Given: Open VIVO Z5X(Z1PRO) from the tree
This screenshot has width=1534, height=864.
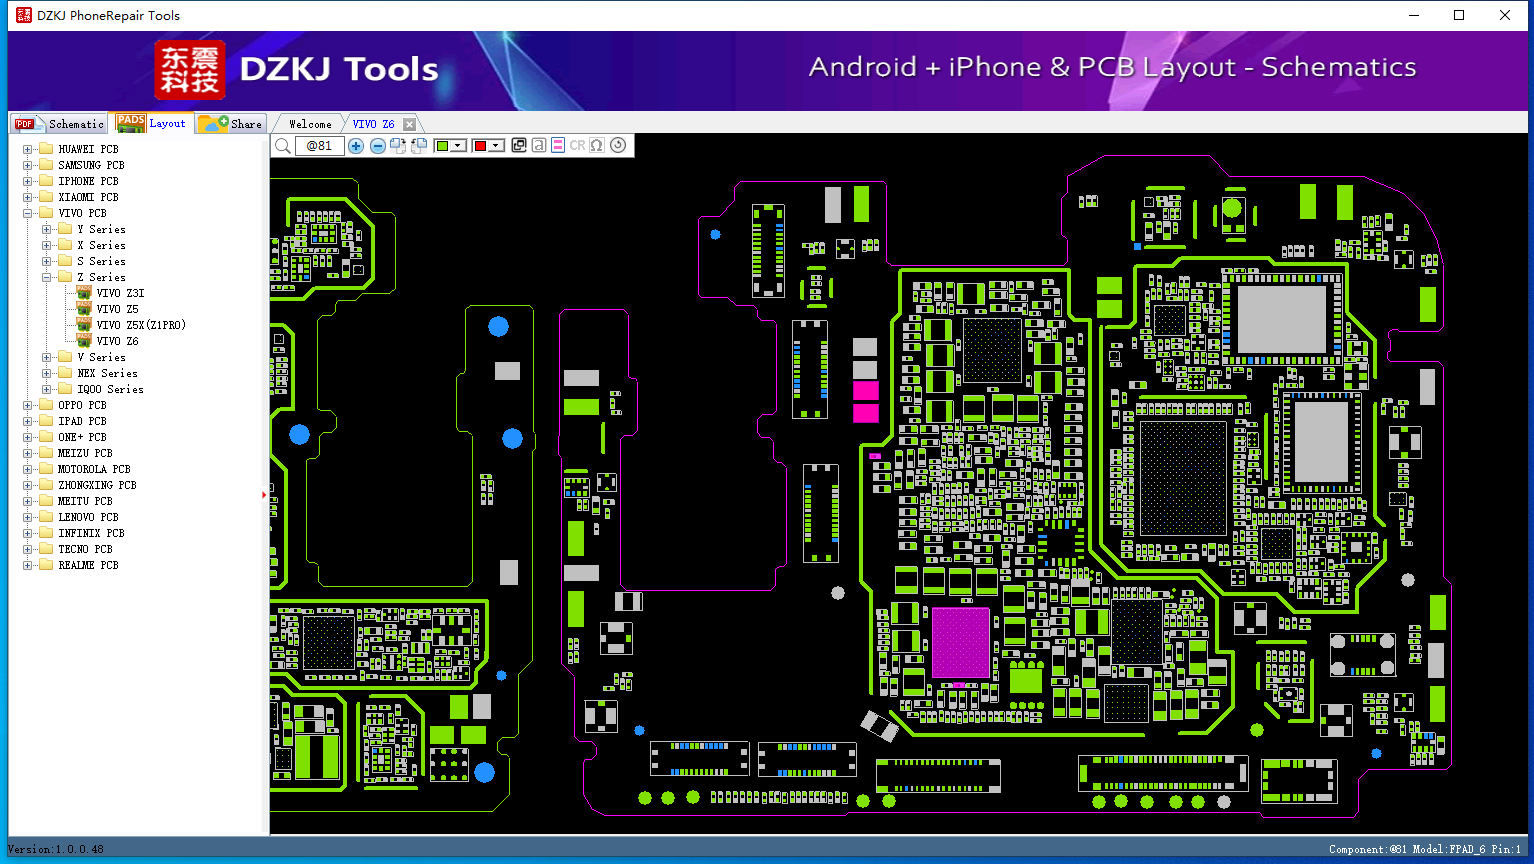Looking at the screenshot, I should click(x=141, y=325).
